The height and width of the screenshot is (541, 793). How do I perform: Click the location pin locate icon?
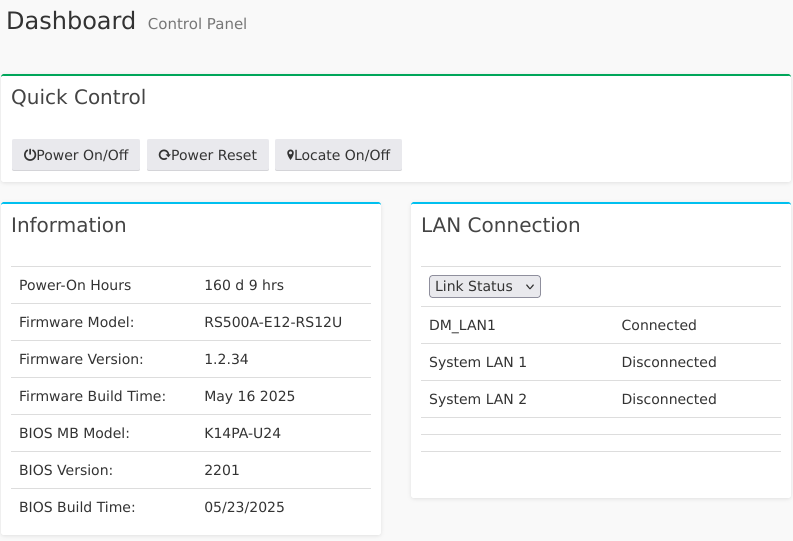point(290,156)
